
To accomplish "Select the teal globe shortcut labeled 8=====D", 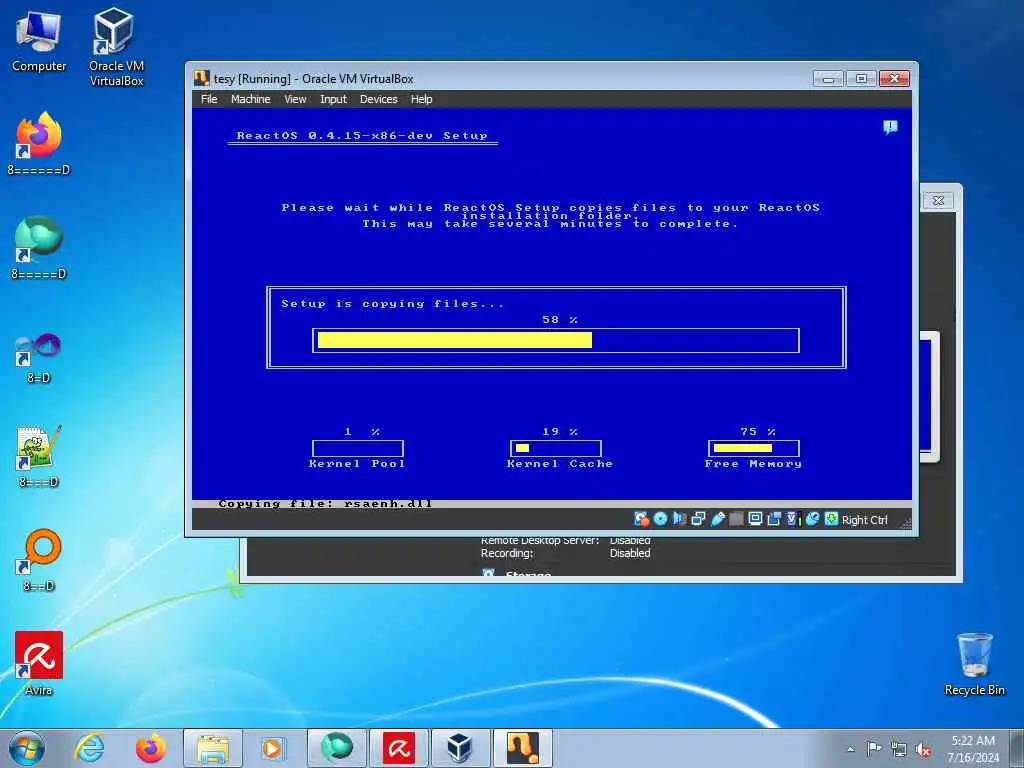I will 39,248.
